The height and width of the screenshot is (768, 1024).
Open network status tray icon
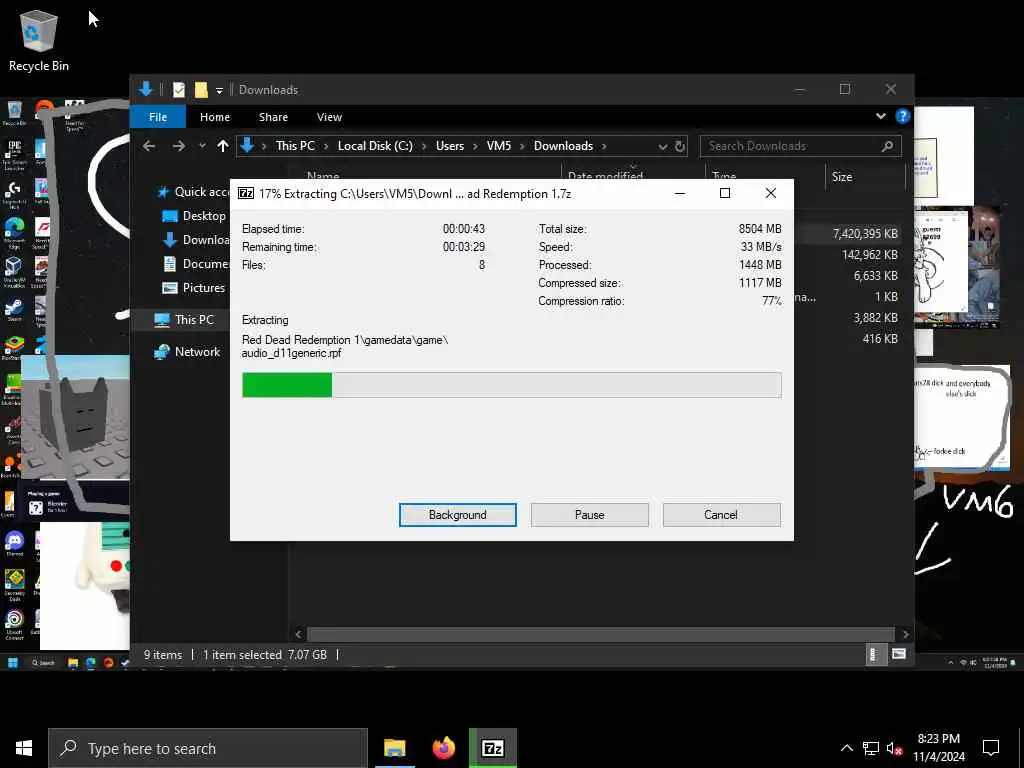(871, 748)
